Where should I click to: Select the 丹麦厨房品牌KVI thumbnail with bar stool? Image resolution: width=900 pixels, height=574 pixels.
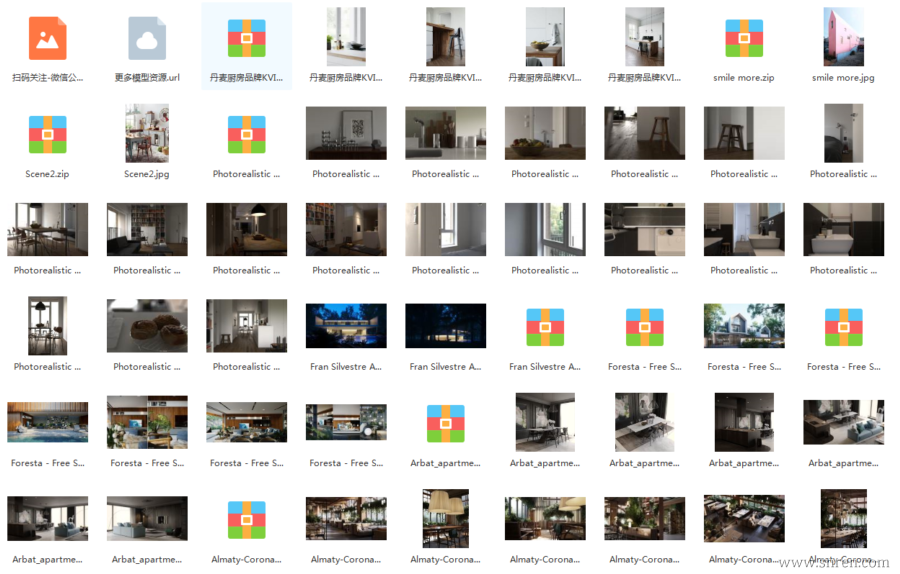pyautogui.click(x=445, y=37)
